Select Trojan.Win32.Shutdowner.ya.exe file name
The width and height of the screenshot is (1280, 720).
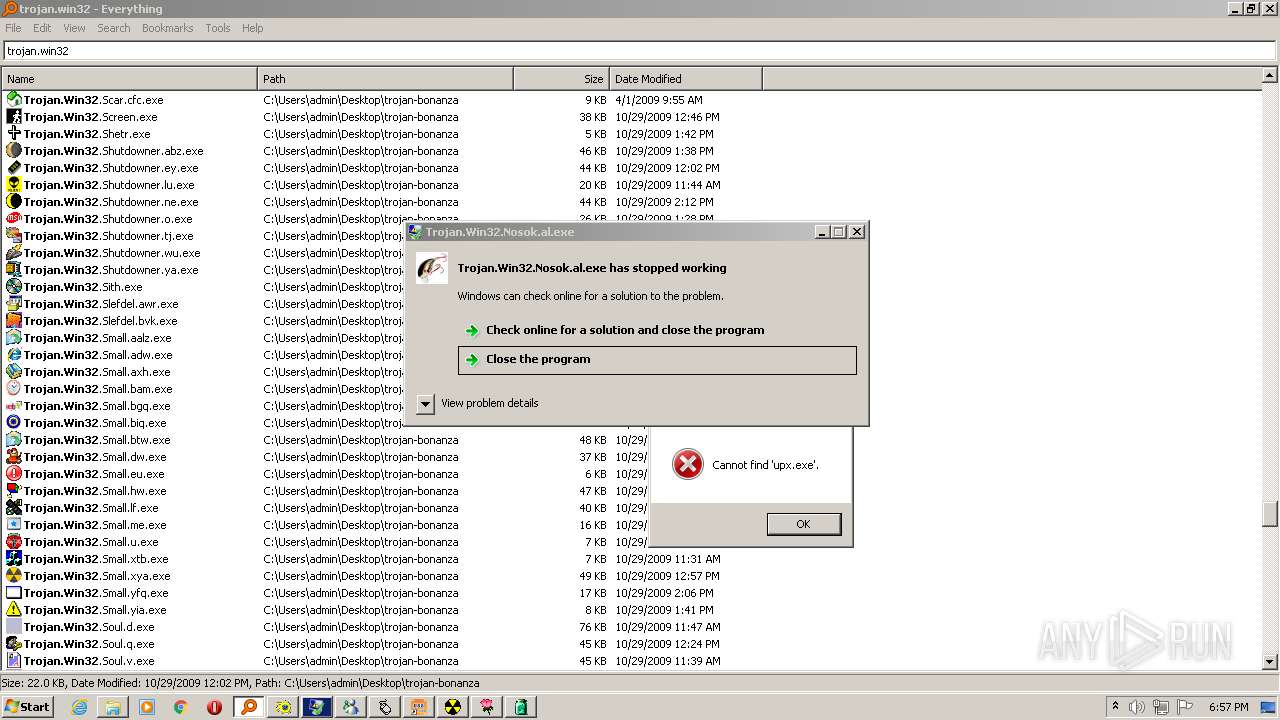click(111, 270)
